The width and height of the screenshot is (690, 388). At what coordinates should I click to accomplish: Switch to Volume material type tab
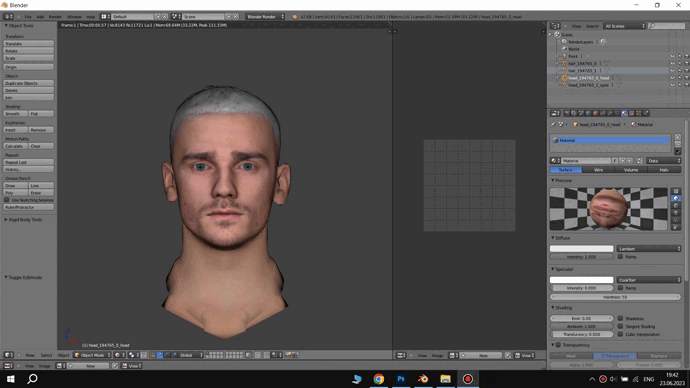[x=631, y=170]
